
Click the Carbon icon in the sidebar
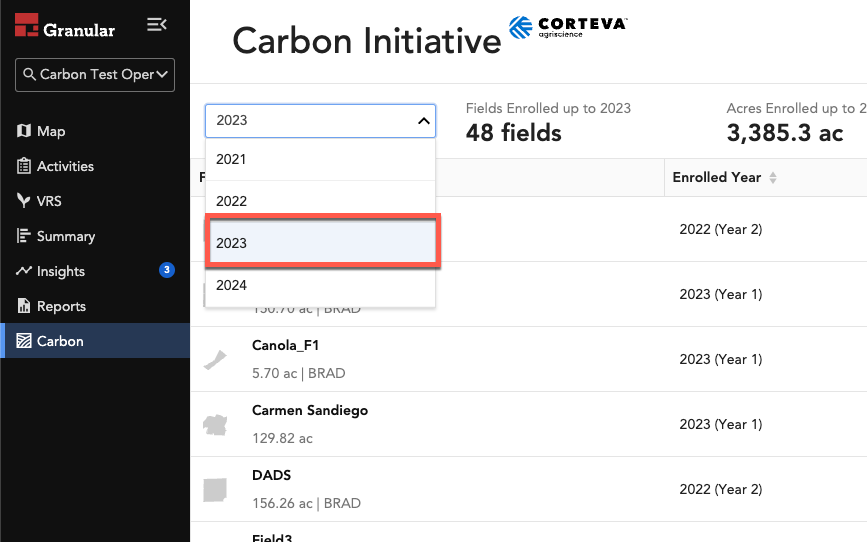point(24,341)
